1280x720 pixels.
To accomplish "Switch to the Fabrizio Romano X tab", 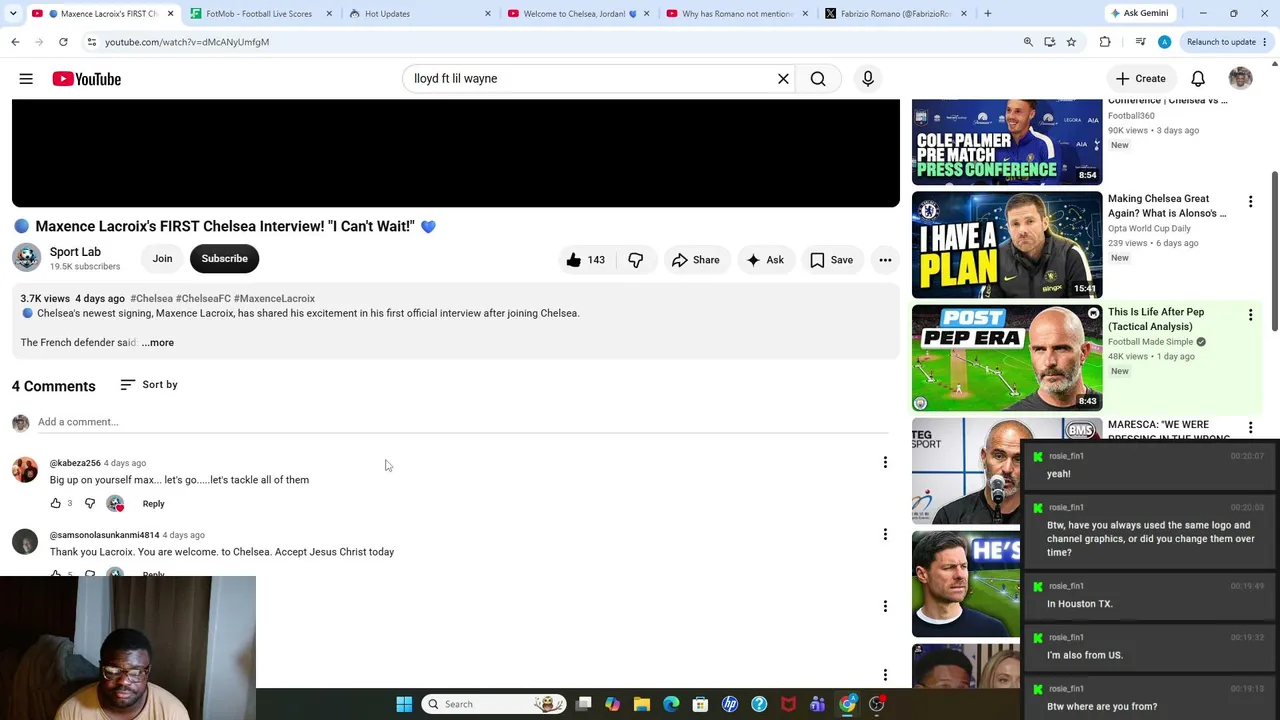I will pos(896,14).
